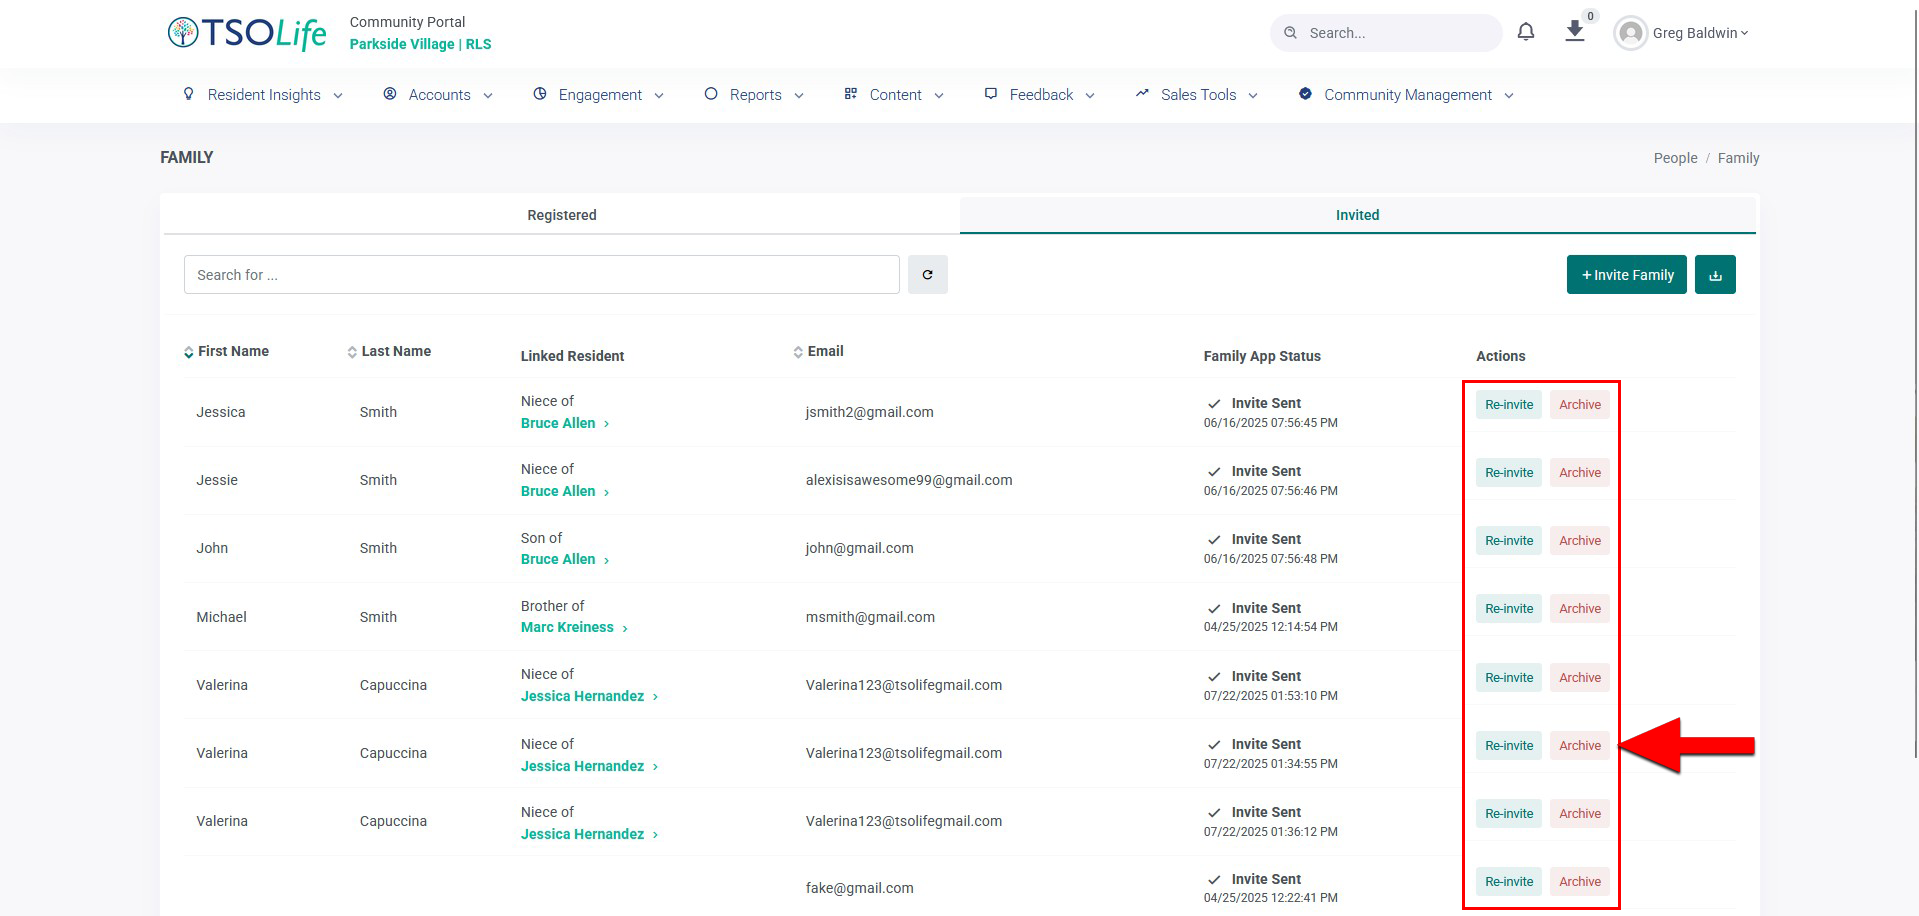Click the Feedback chat icon

pyautogui.click(x=991, y=94)
